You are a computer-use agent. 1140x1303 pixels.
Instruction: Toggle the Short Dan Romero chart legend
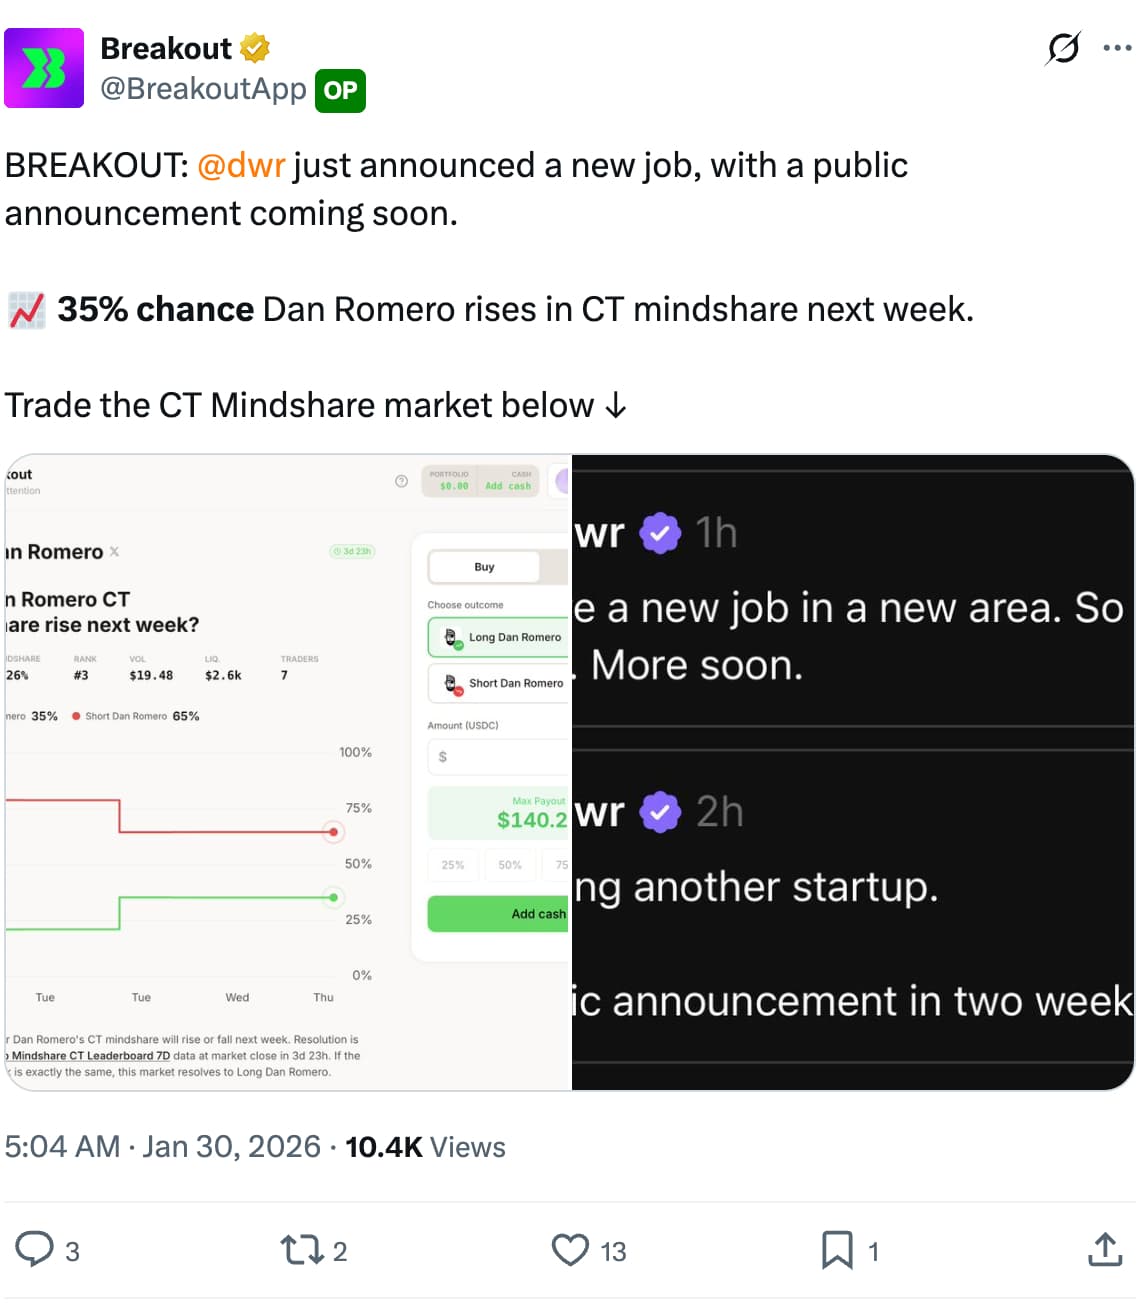135,716
